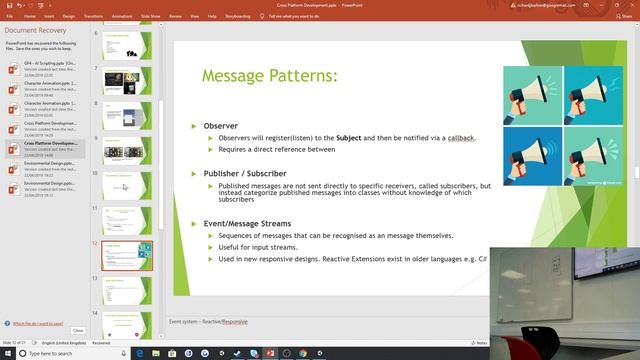The image size is (640, 360).
Task: Click the 'Publisher / Subscriber' bullet heading
Action: (x=245, y=173)
